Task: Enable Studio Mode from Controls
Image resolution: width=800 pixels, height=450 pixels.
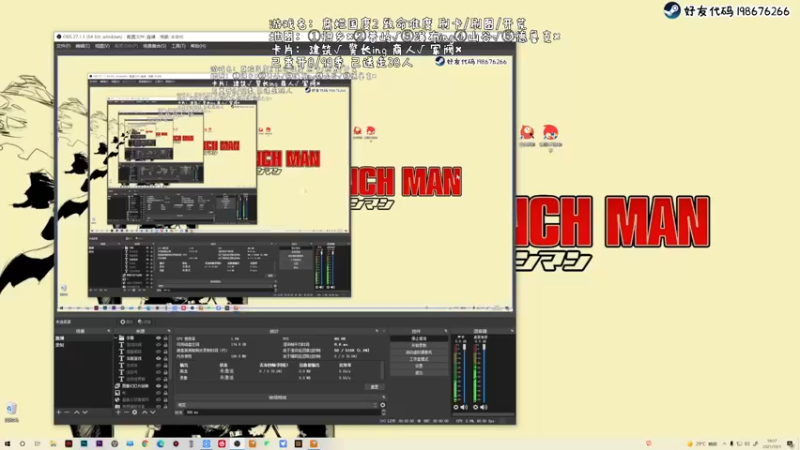Action: (419, 359)
